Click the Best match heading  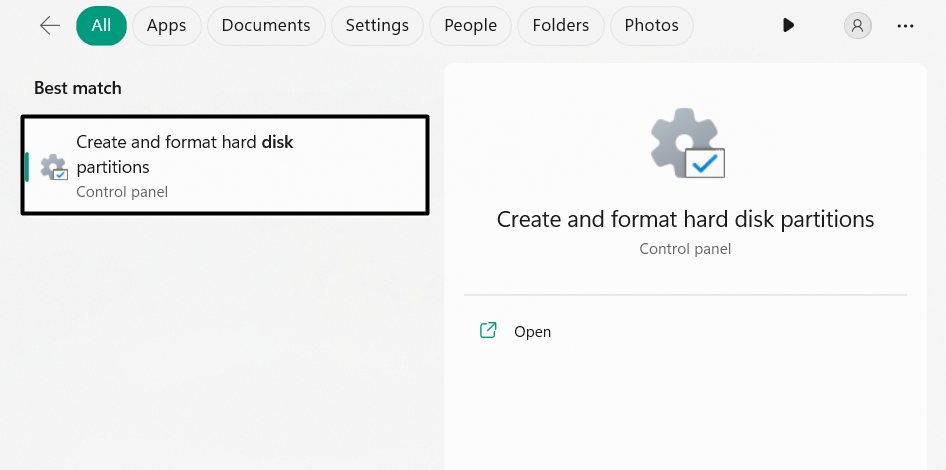78,88
